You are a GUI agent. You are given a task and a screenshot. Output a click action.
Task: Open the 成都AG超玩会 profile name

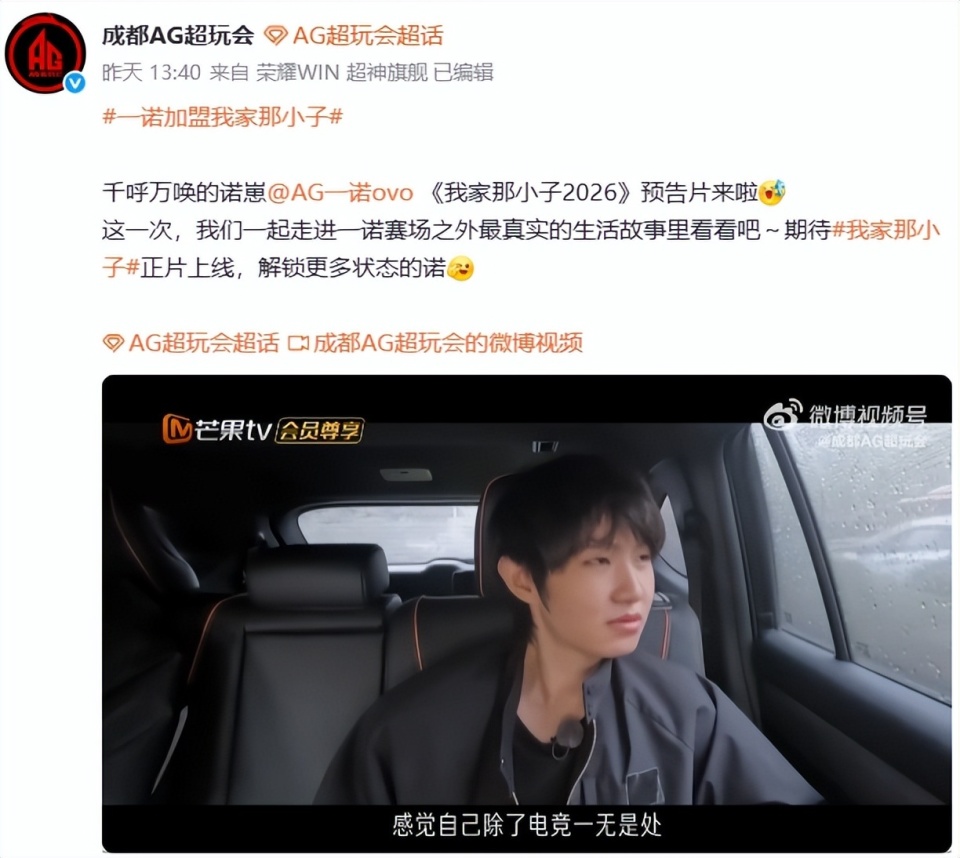click(178, 36)
